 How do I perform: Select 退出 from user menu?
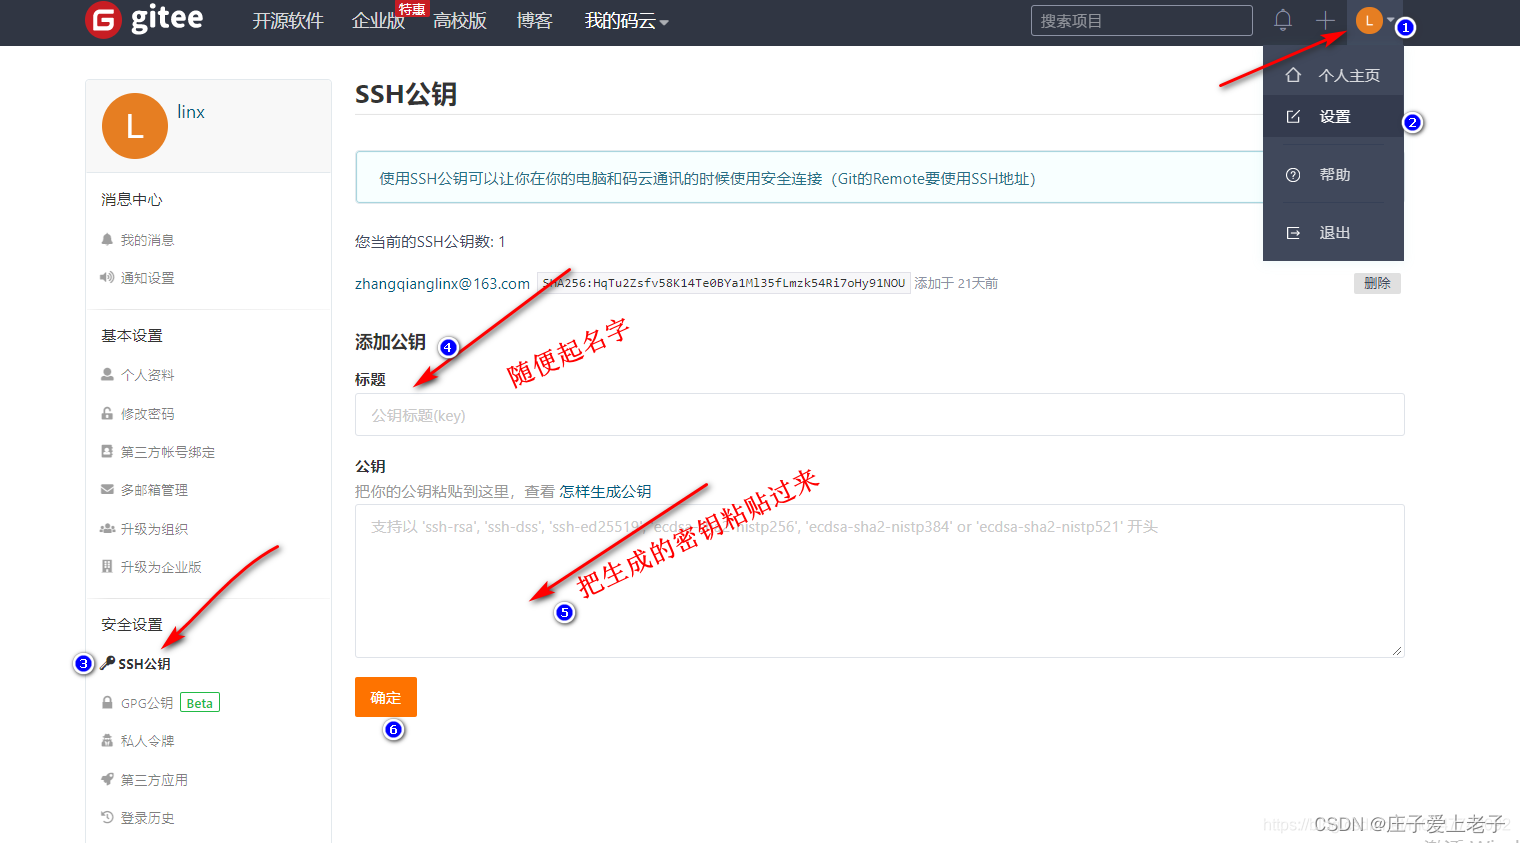click(1333, 232)
